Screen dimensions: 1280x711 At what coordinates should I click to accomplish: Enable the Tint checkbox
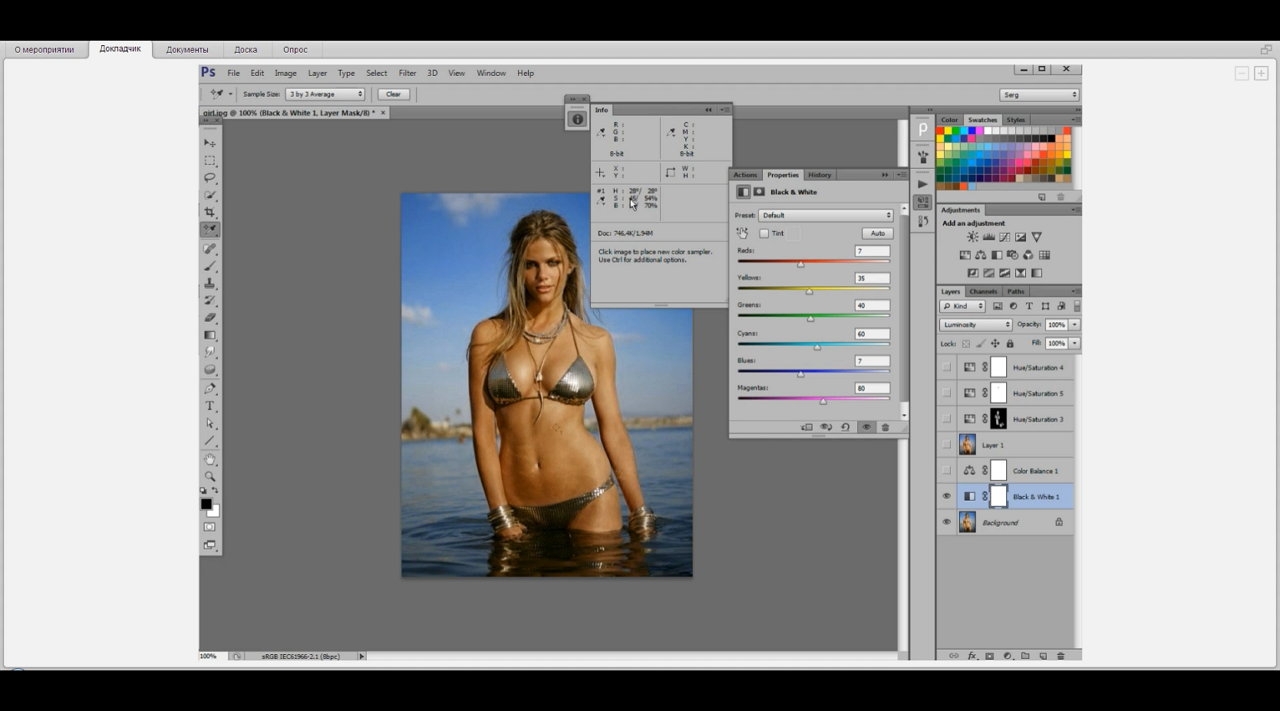[764, 233]
